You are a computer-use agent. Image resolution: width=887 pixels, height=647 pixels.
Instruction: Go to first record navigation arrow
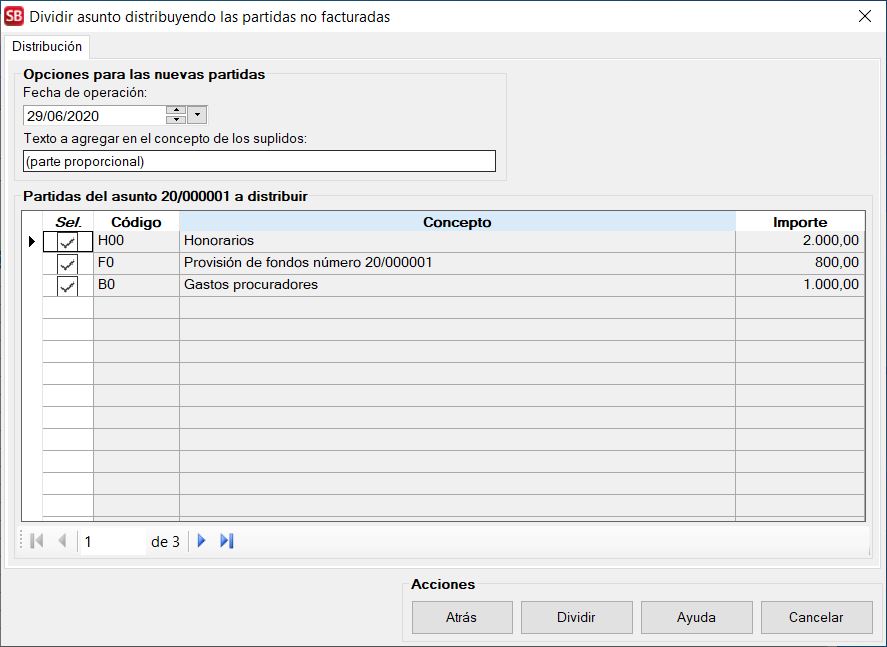(x=37, y=541)
